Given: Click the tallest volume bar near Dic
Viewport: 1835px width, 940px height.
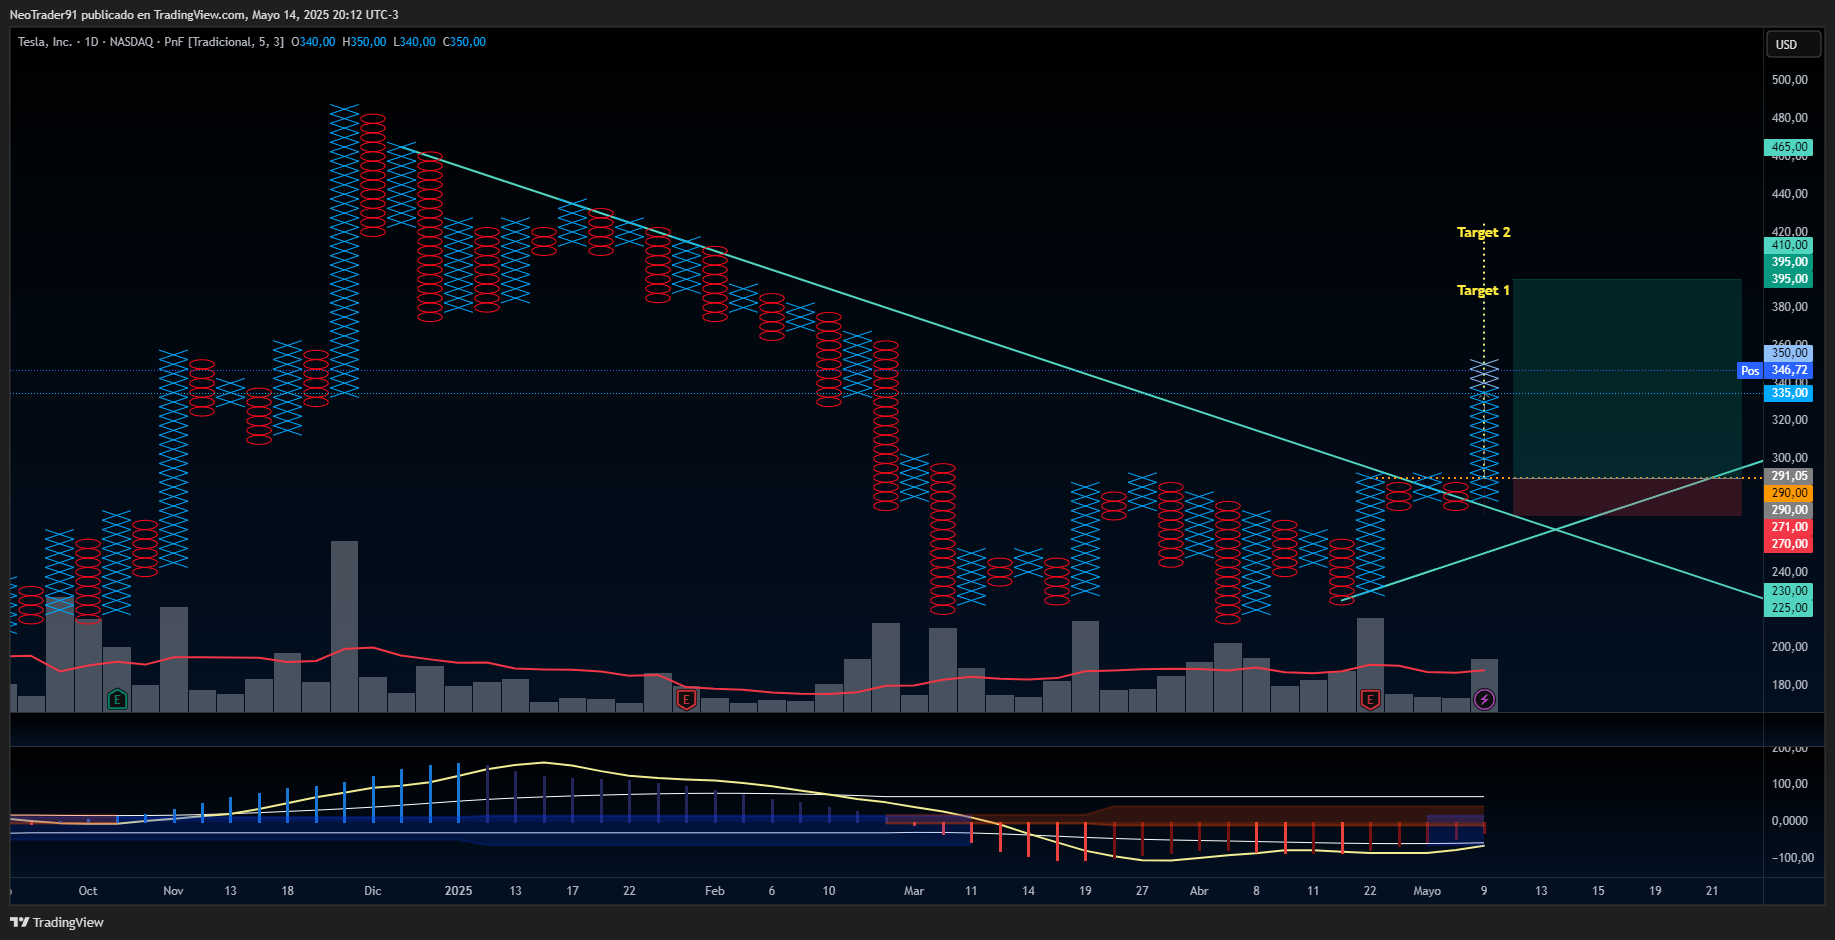Looking at the screenshot, I should pyautogui.click(x=344, y=626).
